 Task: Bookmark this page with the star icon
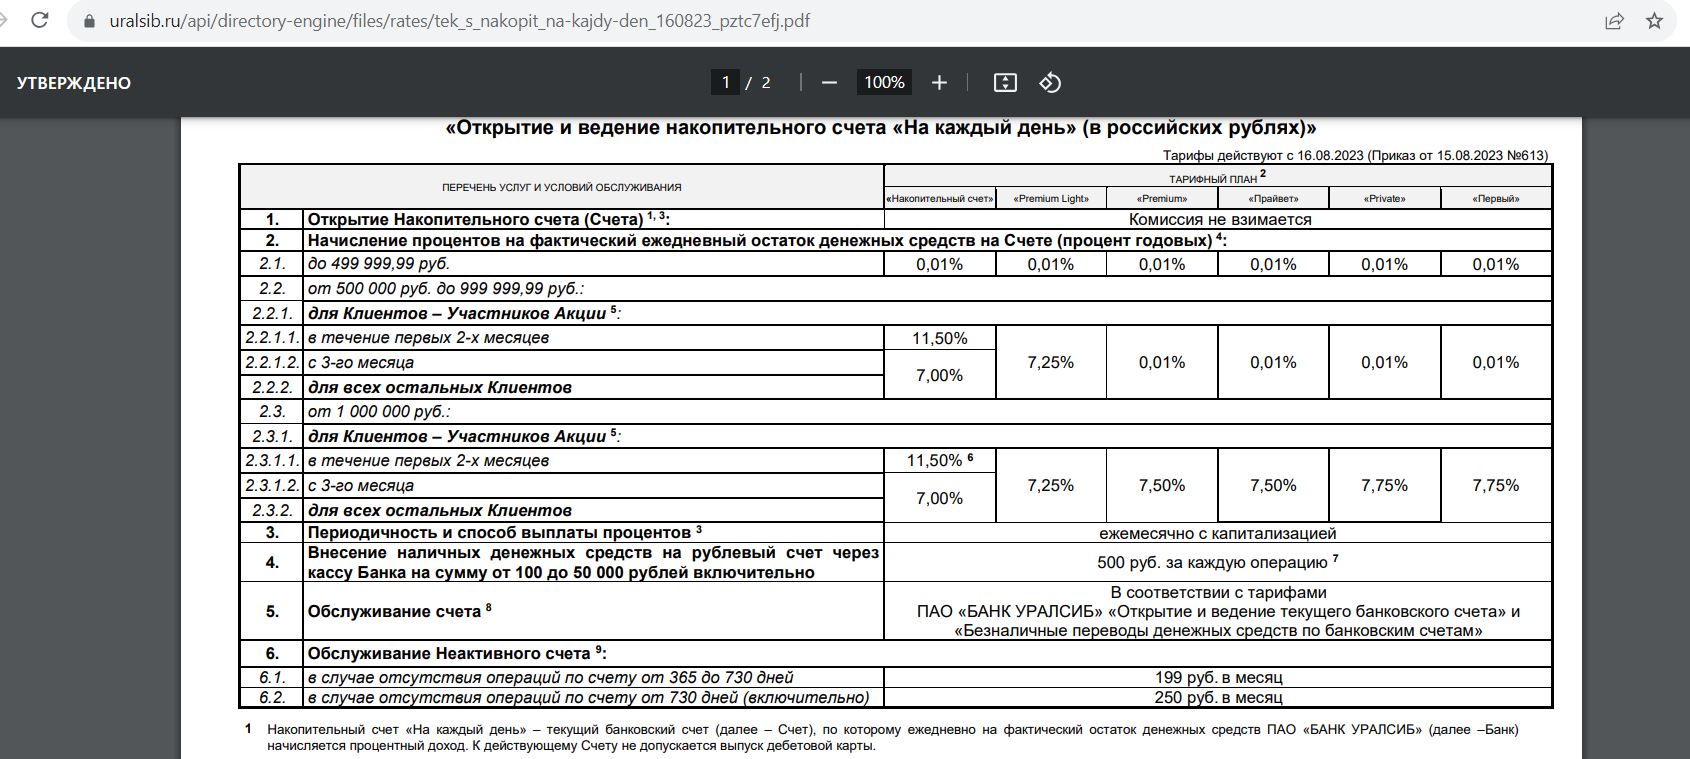1654,20
